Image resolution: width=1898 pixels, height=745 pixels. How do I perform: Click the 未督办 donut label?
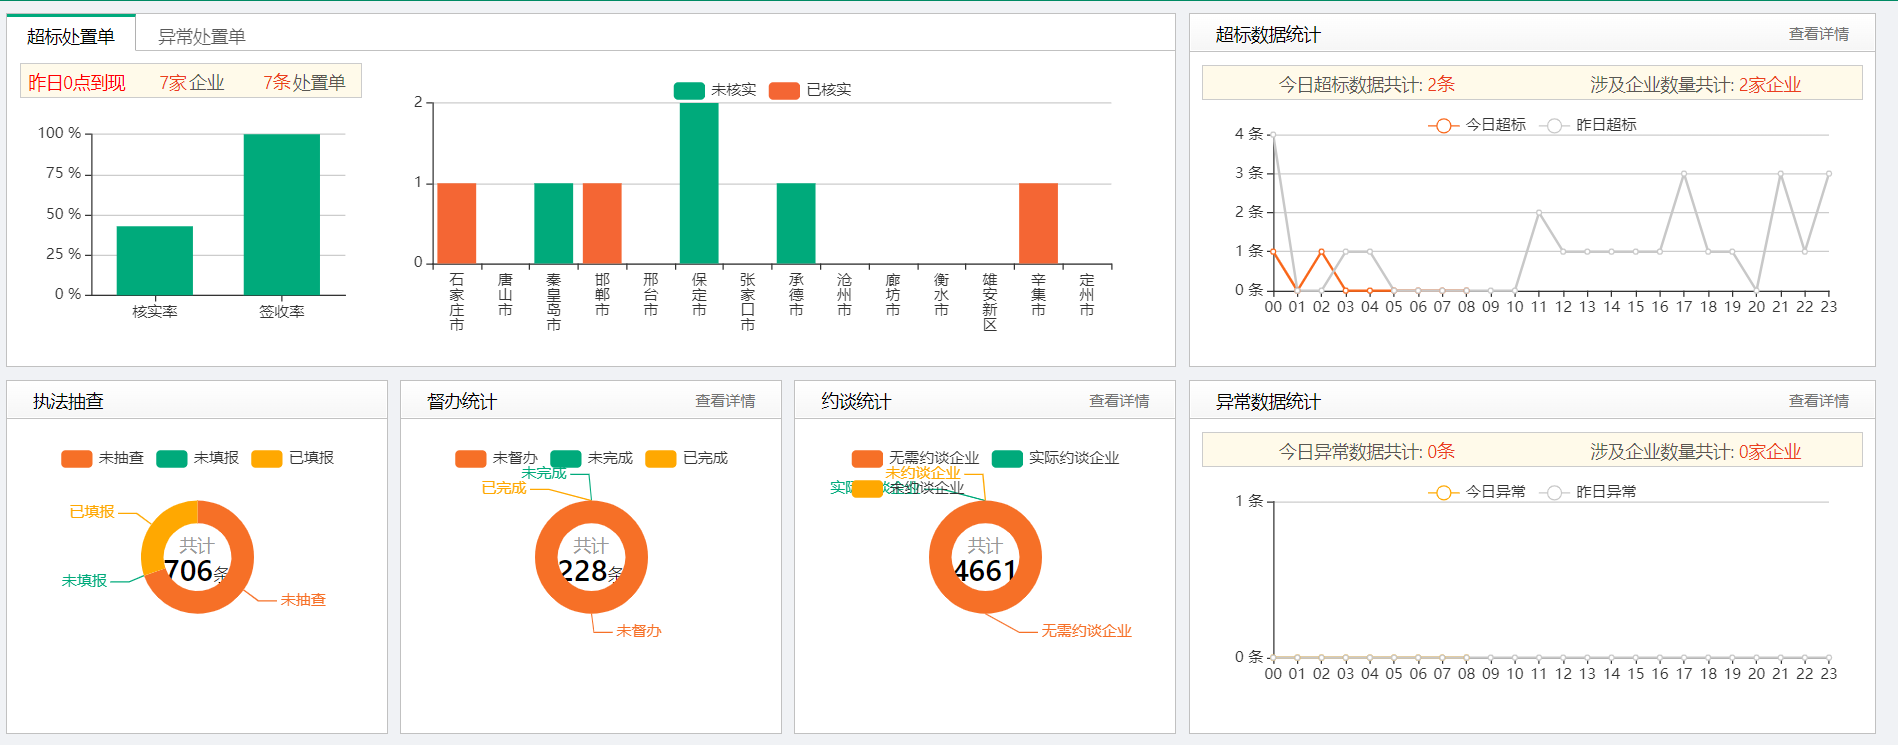639,631
